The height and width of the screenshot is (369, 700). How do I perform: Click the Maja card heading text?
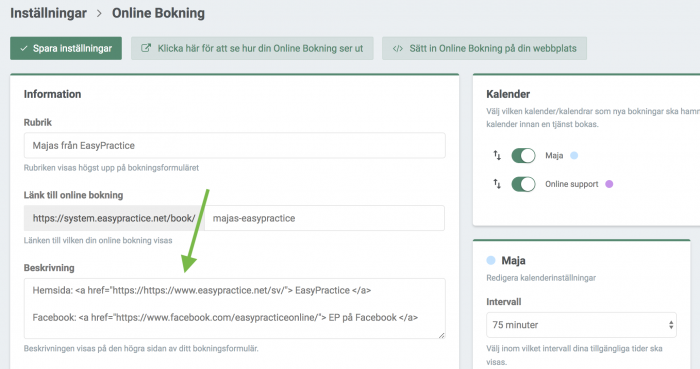pos(513,261)
